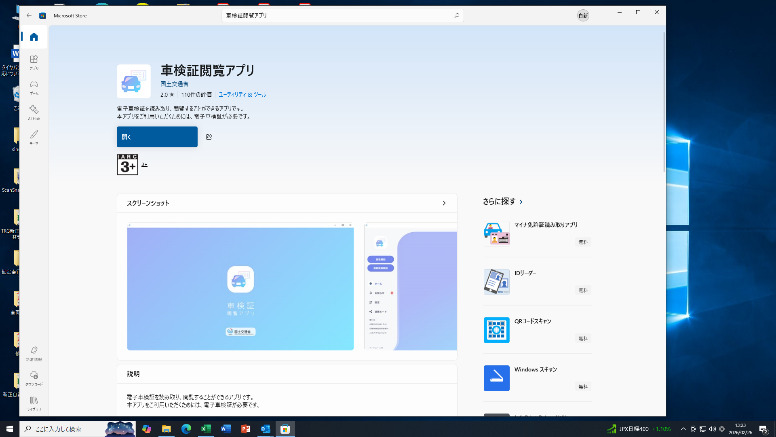Expand the スクリーンショット section chevron
This screenshot has height=437, width=776.
444,203
